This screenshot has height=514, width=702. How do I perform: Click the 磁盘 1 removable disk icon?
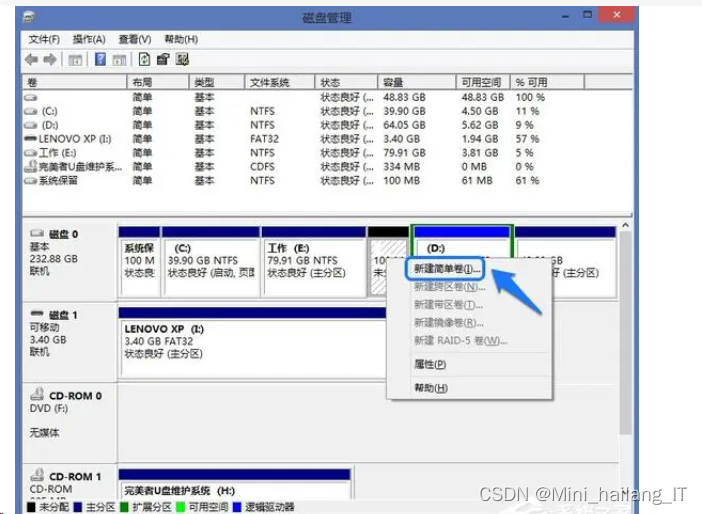coord(37,313)
